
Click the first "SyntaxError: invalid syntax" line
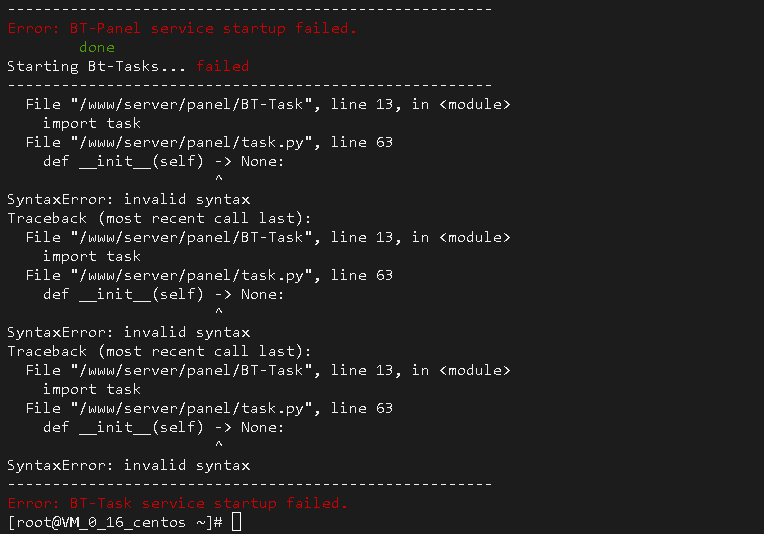coord(129,199)
